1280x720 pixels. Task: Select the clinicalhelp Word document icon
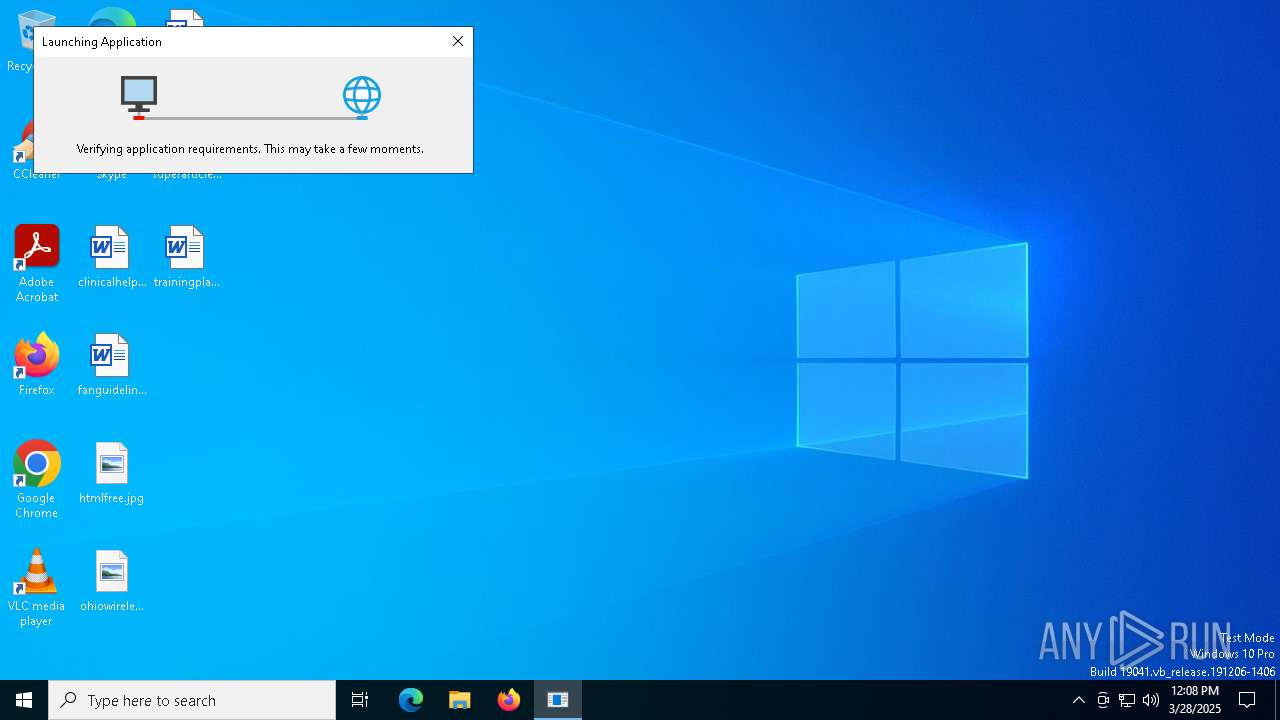(112, 257)
